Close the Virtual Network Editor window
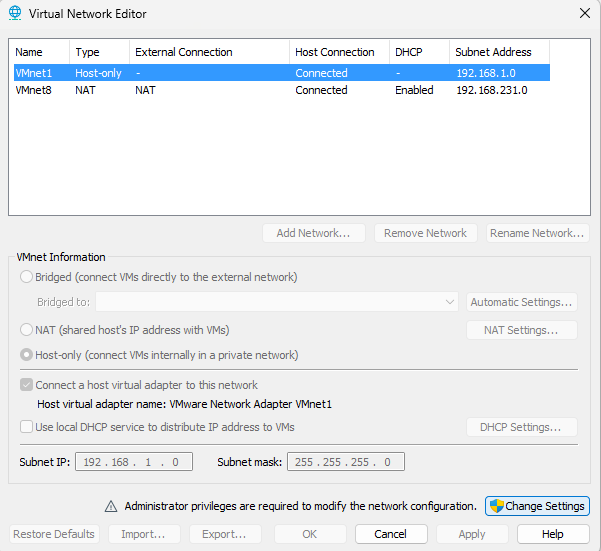The width and height of the screenshot is (601, 551). [585, 13]
